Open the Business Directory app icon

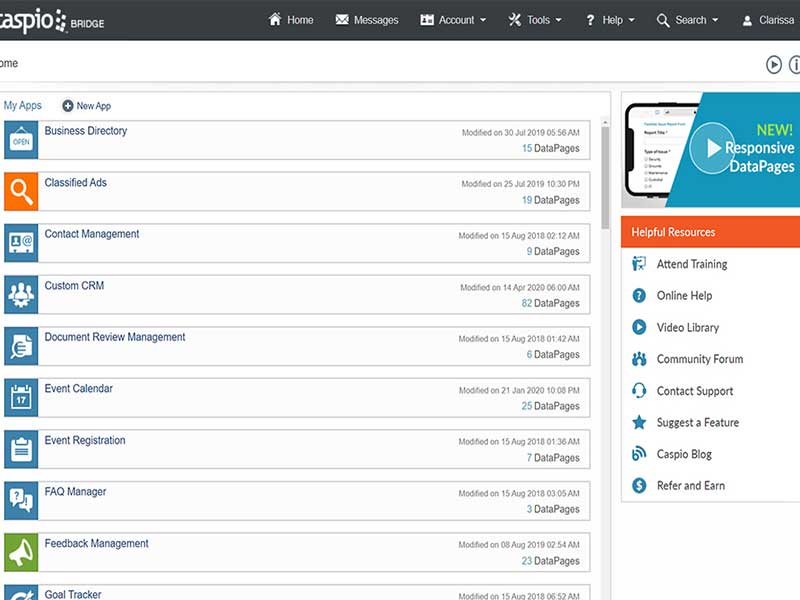pyautogui.click(x=21, y=140)
